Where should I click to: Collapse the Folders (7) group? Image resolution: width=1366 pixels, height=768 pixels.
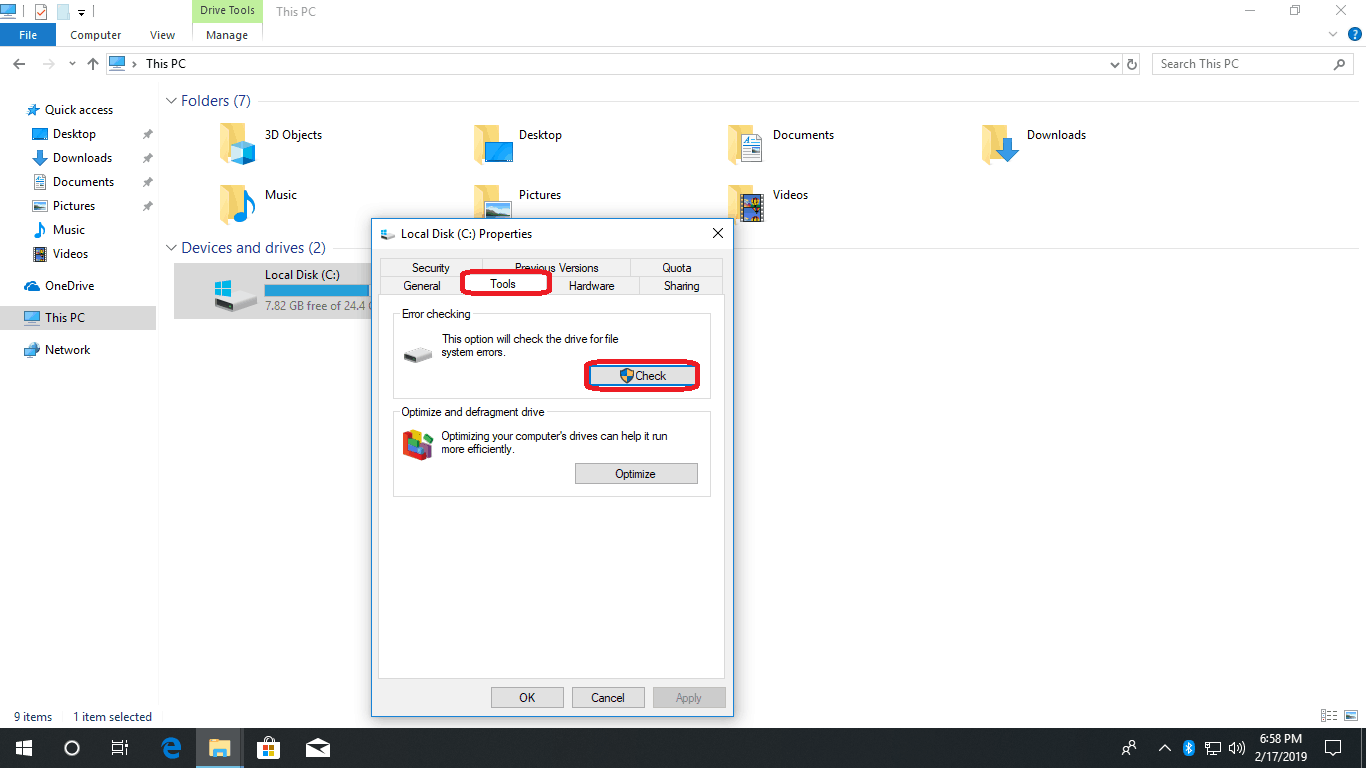tap(171, 101)
